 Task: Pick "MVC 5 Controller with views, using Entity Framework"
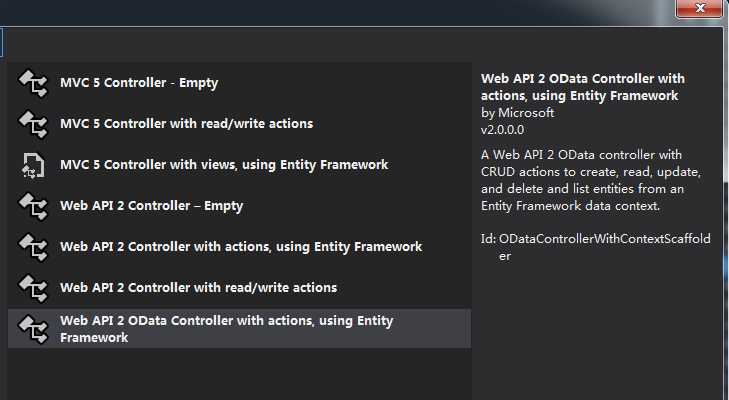(224, 165)
